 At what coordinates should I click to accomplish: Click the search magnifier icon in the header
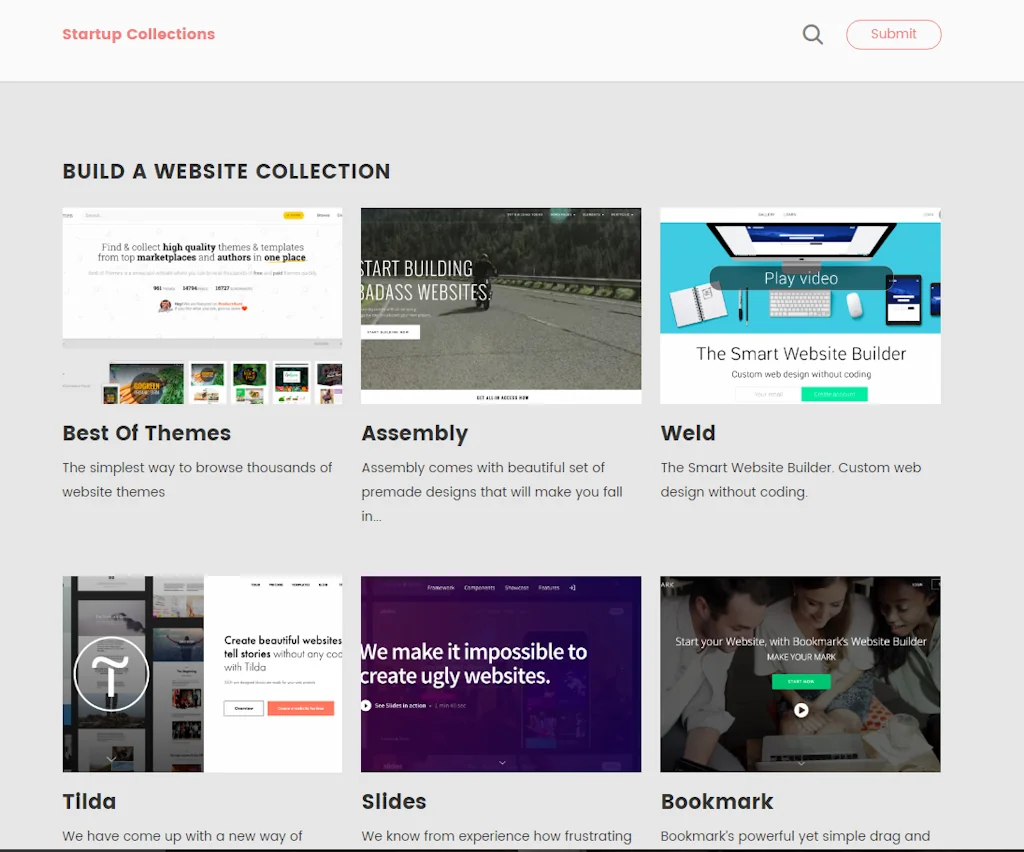(812, 34)
